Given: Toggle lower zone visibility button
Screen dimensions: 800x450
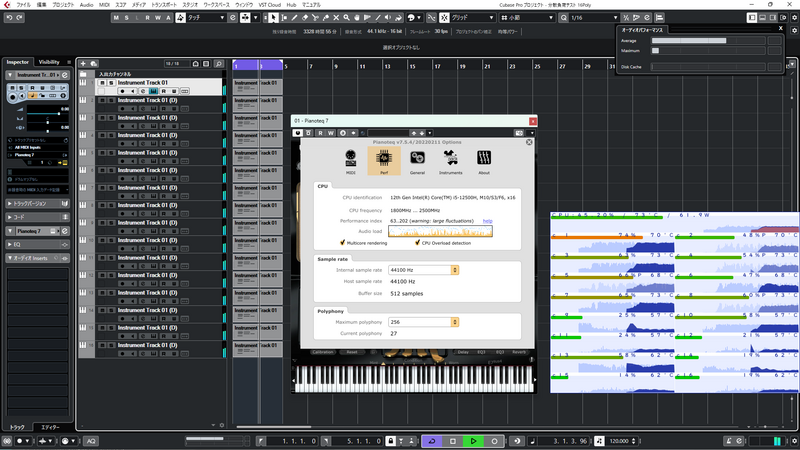Looking at the screenshot, I should point(762,18).
